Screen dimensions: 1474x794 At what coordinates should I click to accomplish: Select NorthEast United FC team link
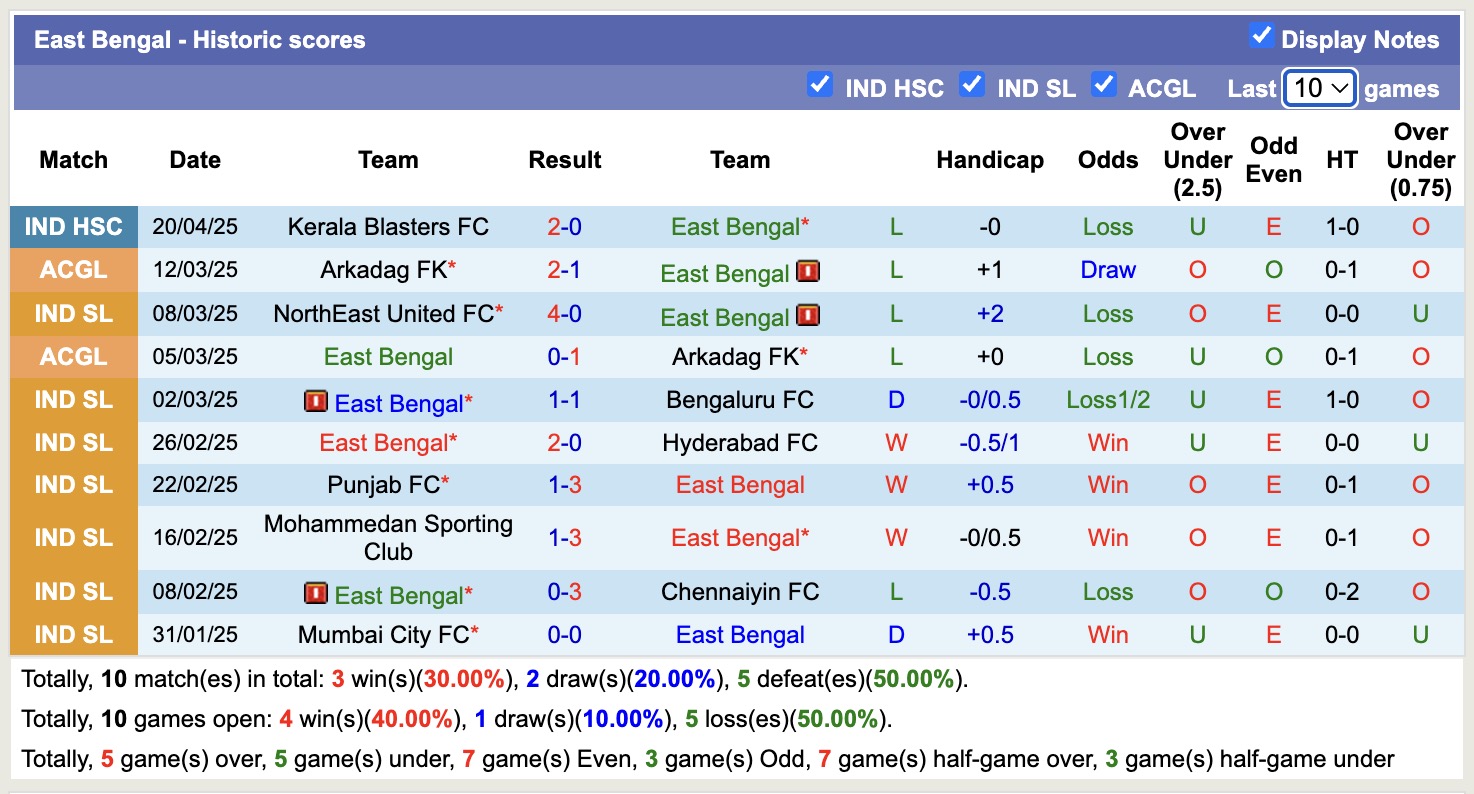384,314
